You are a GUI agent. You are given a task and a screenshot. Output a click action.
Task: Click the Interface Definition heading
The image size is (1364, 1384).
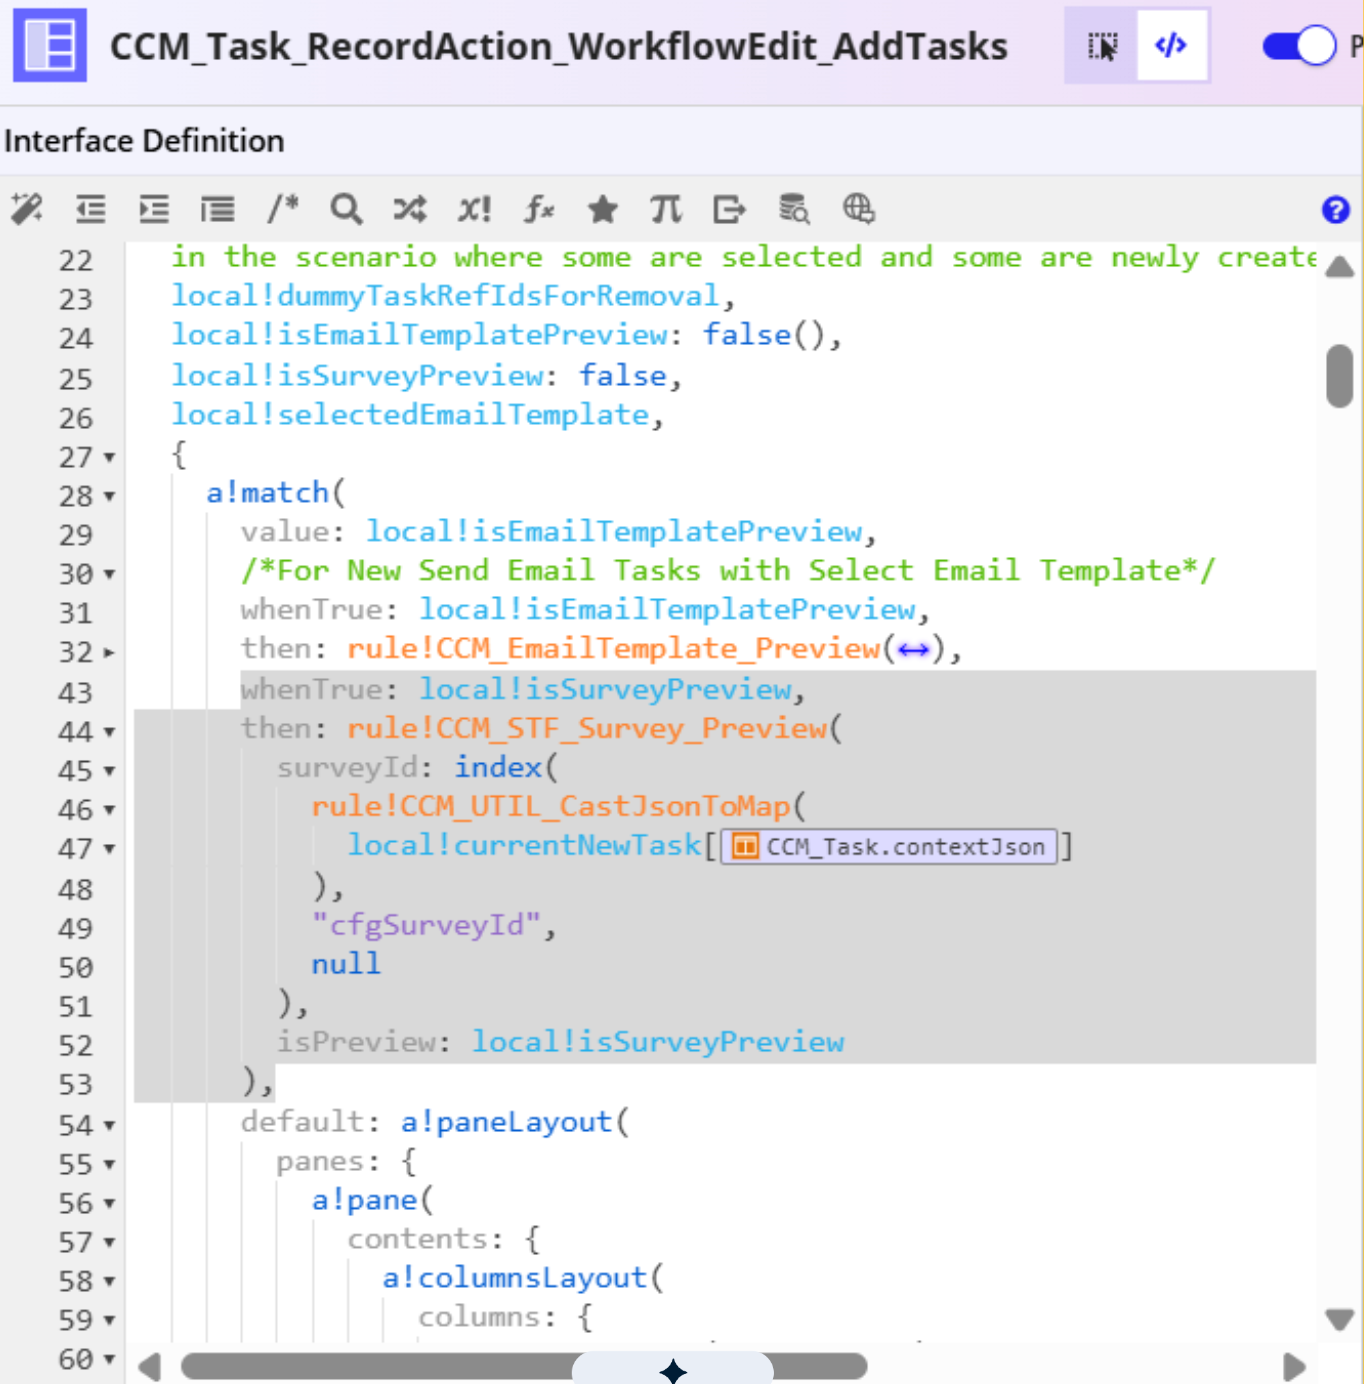(144, 141)
